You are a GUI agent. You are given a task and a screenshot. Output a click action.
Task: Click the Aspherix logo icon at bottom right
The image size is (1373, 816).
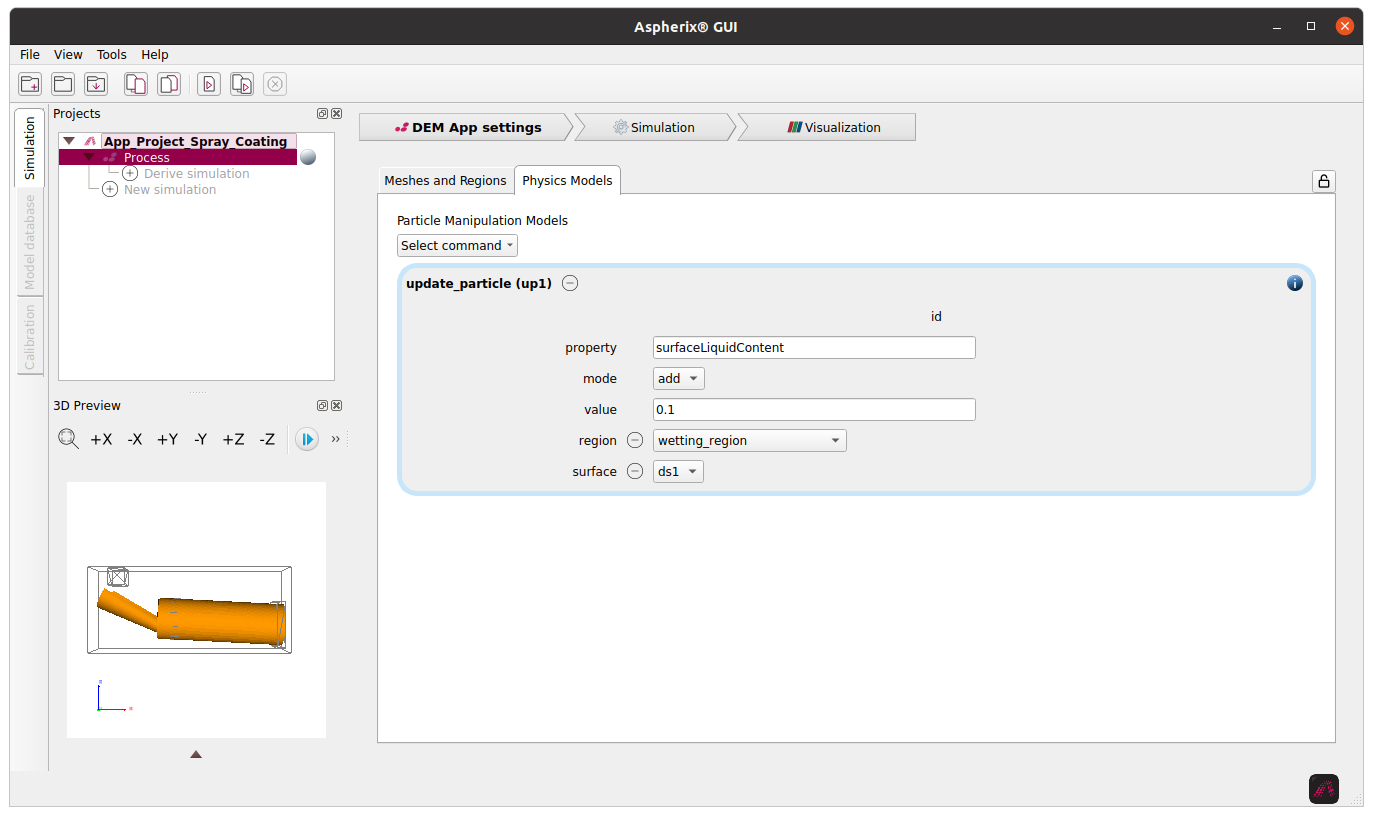pyautogui.click(x=1324, y=789)
